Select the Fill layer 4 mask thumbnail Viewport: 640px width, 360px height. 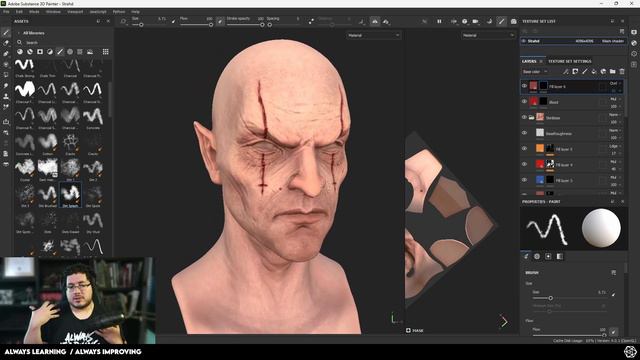tap(550, 164)
